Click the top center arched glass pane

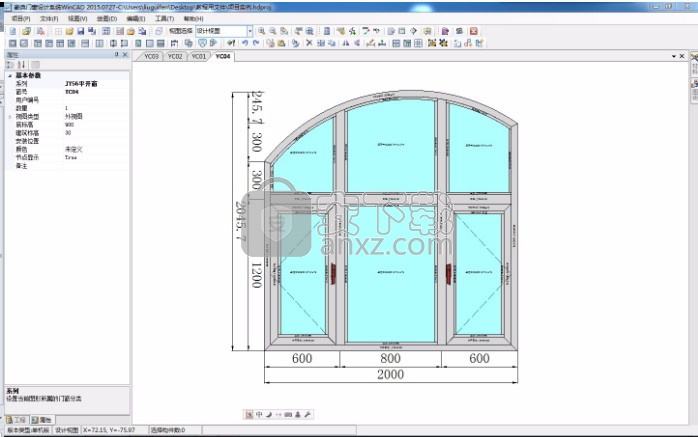click(390, 146)
